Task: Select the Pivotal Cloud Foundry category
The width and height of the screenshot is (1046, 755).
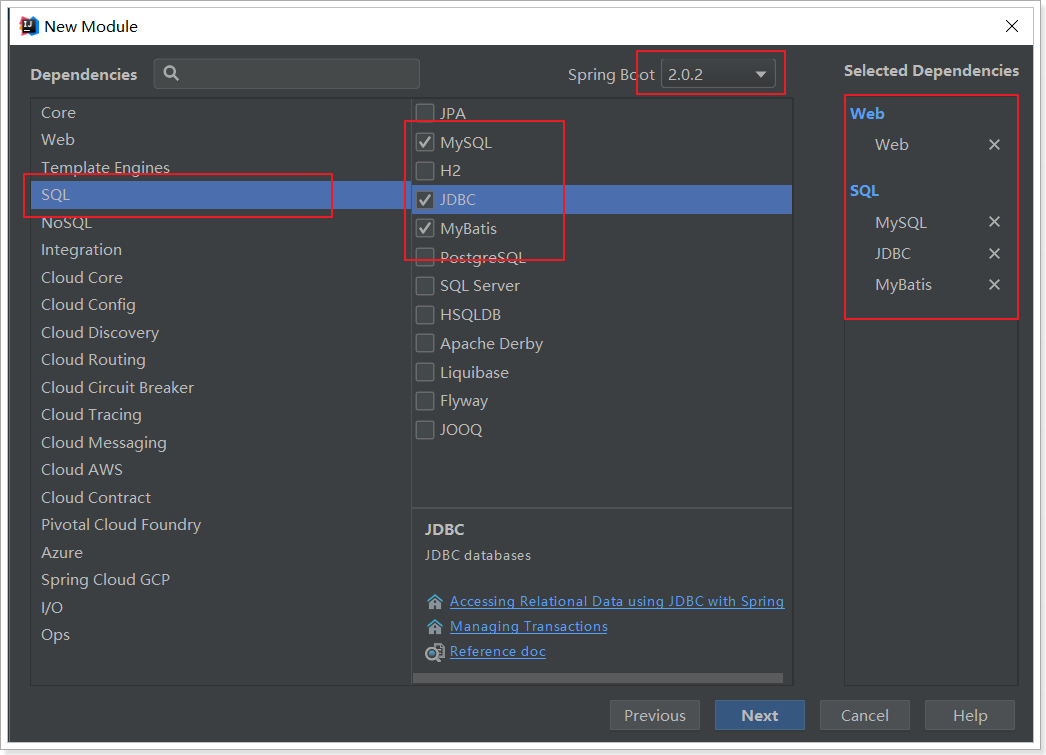Action: tap(221, 525)
